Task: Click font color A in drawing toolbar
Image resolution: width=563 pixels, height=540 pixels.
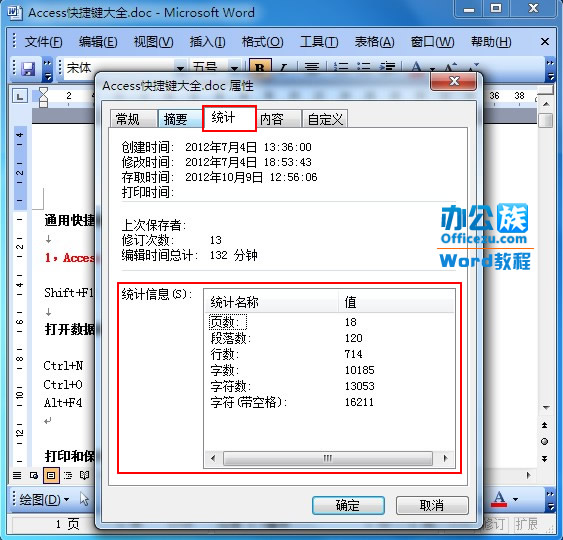Action: 499,499
